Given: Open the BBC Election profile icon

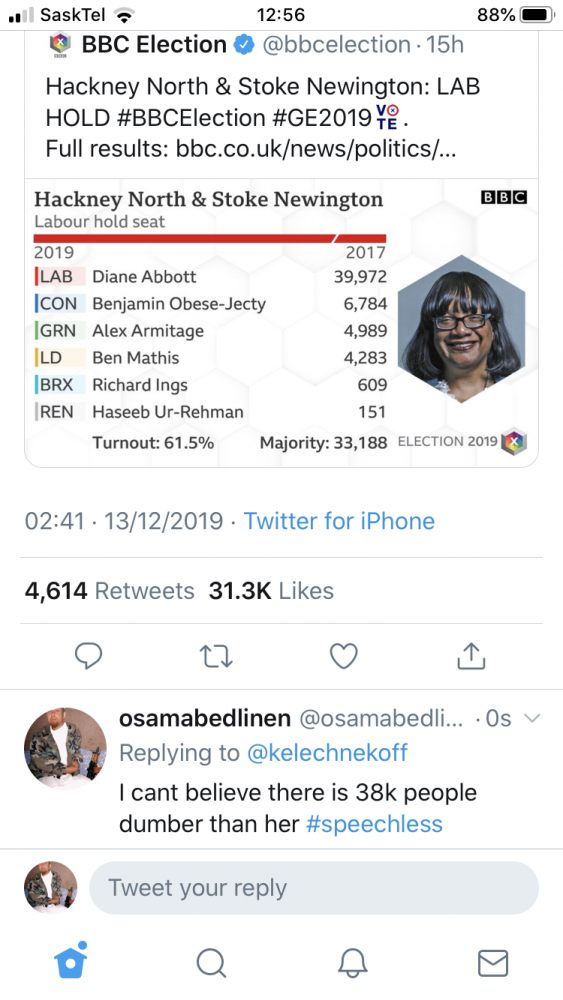Looking at the screenshot, I should click(61, 45).
